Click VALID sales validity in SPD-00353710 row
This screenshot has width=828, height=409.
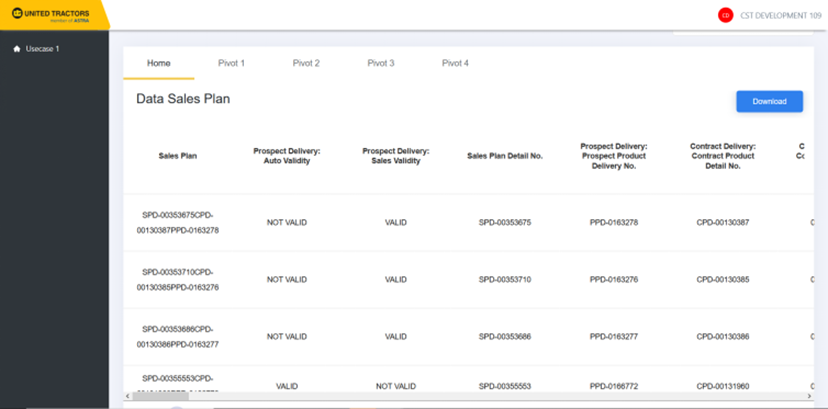point(396,280)
